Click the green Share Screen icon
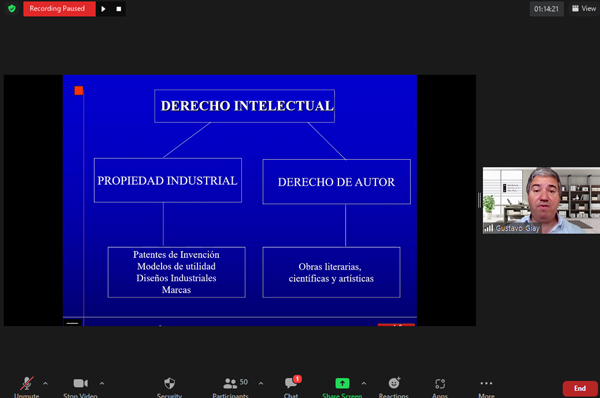The height and width of the screenshot is (398, 600). coord(342,383)
